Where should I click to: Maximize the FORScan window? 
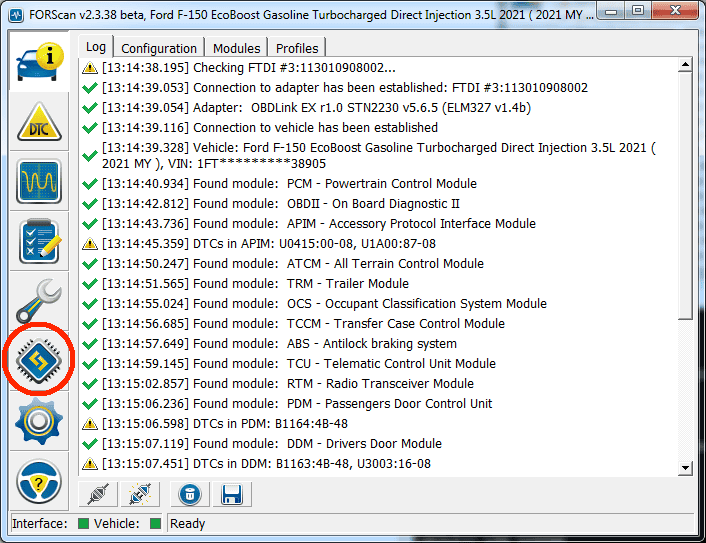(638, 11)
